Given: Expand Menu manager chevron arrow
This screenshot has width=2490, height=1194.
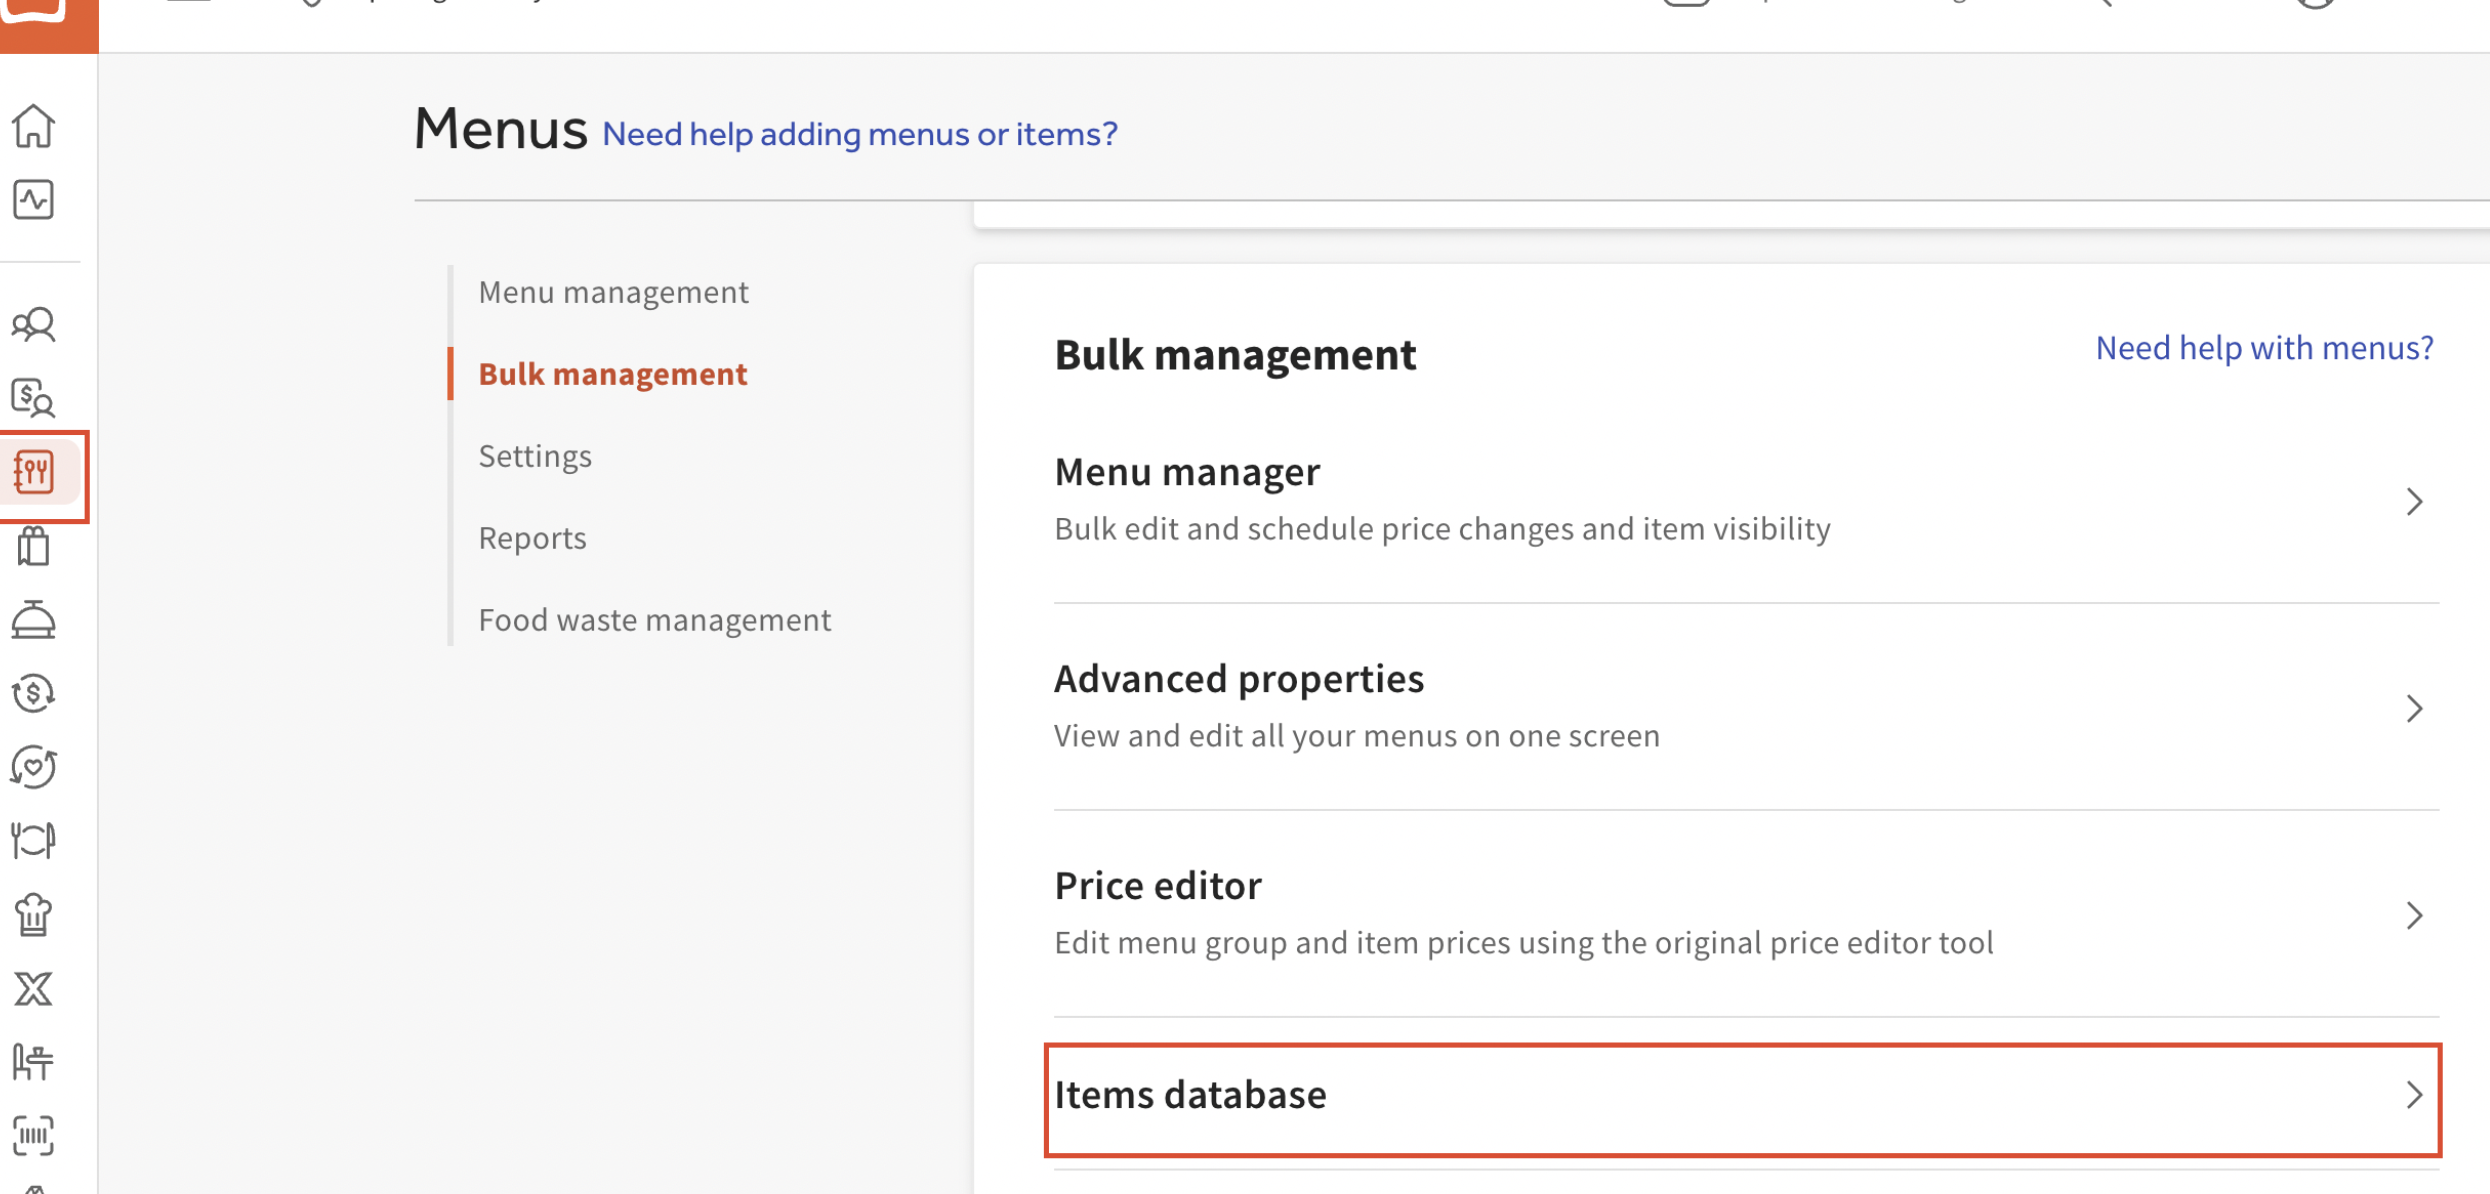Looking at the screenshot, I should pos(2414,501).
